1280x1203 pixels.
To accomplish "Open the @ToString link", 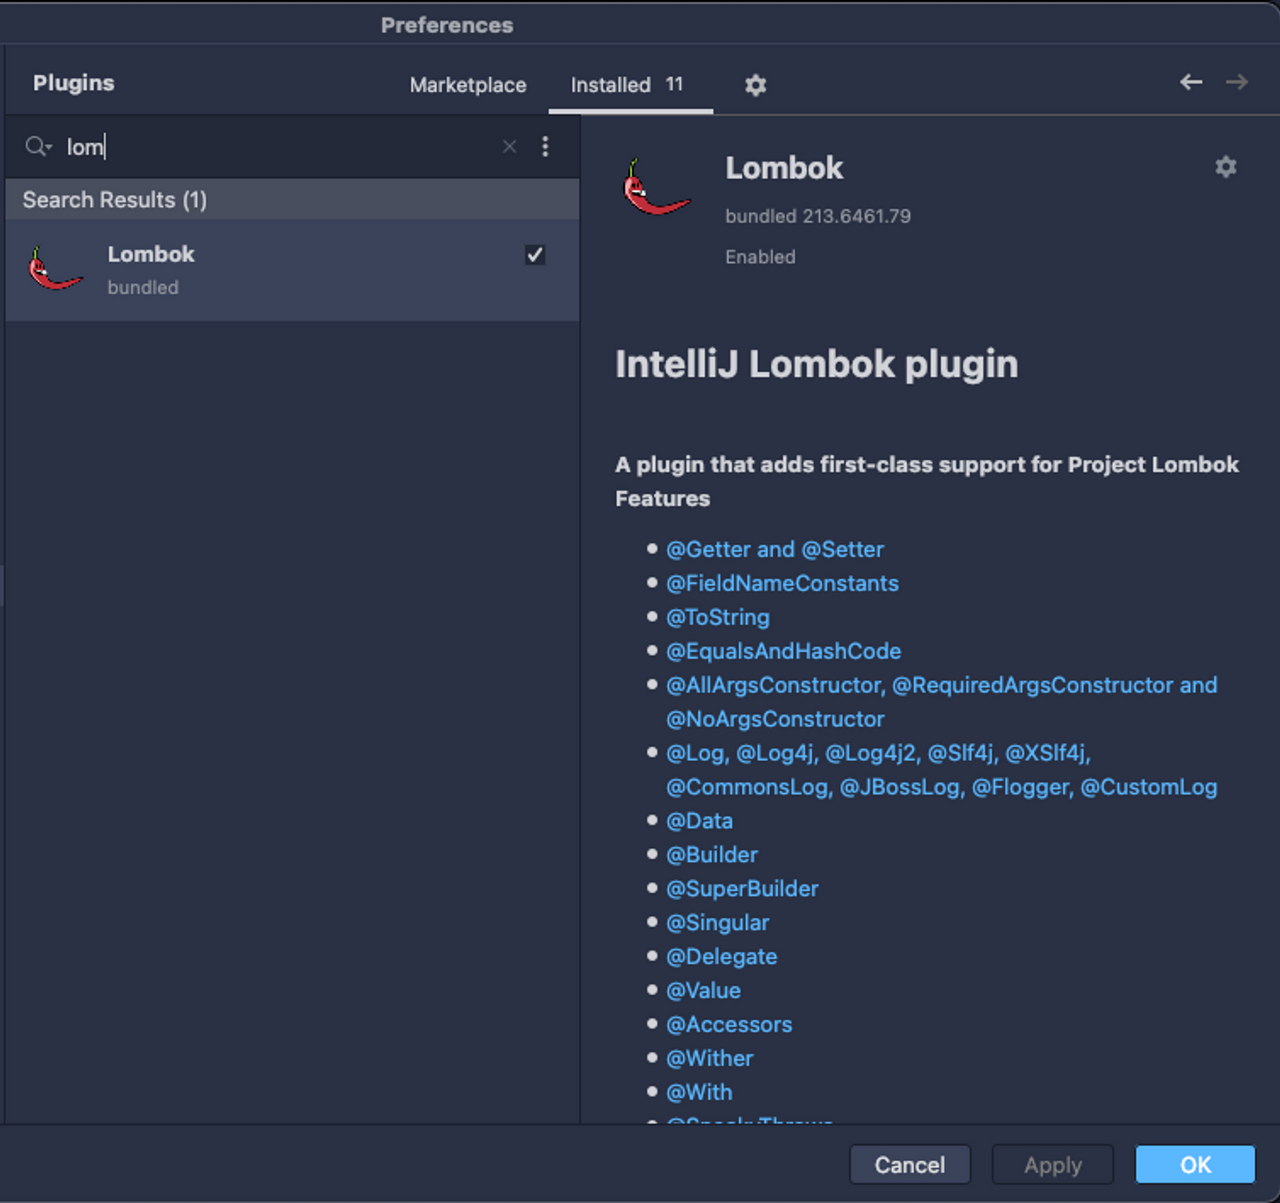I will coord(718,617).
